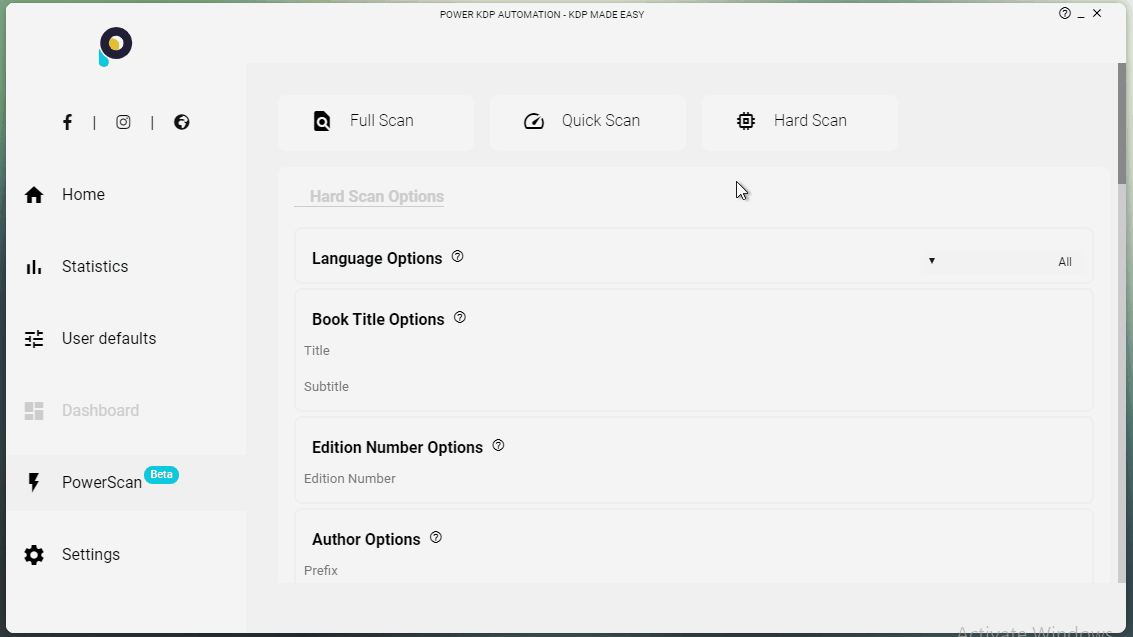The height and width of the screenshot is (637, 1133).
Task: Click the Statistics bar chart icon
Action: [x=34, y=267]
